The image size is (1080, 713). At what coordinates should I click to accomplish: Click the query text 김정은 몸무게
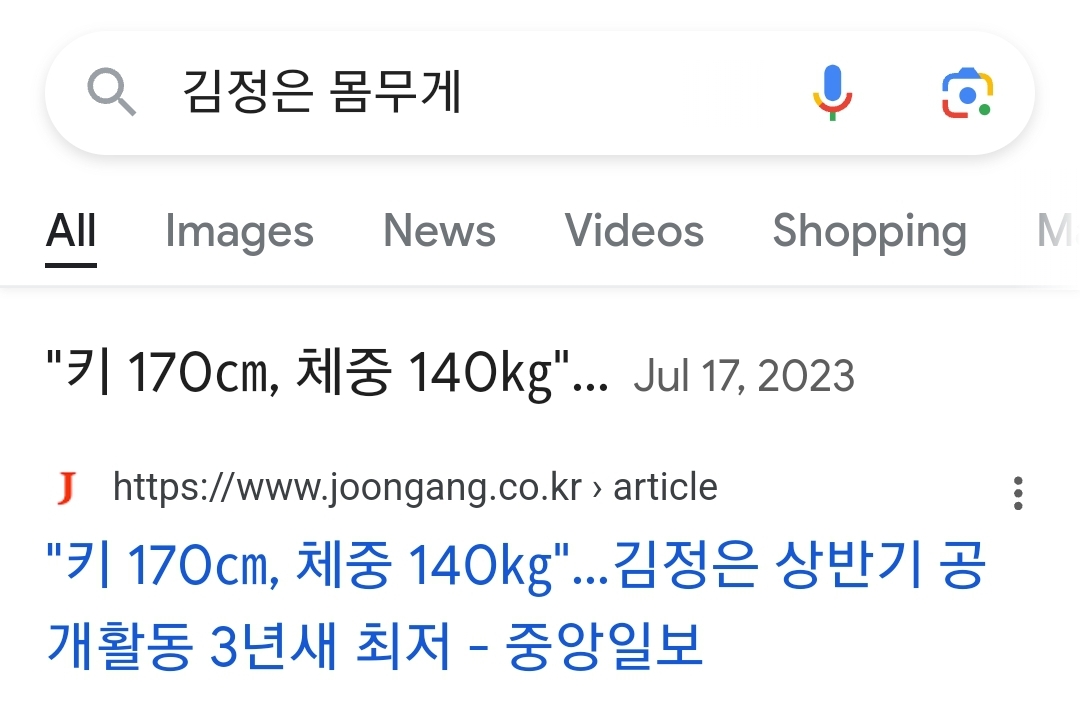[x=322, y=94]
